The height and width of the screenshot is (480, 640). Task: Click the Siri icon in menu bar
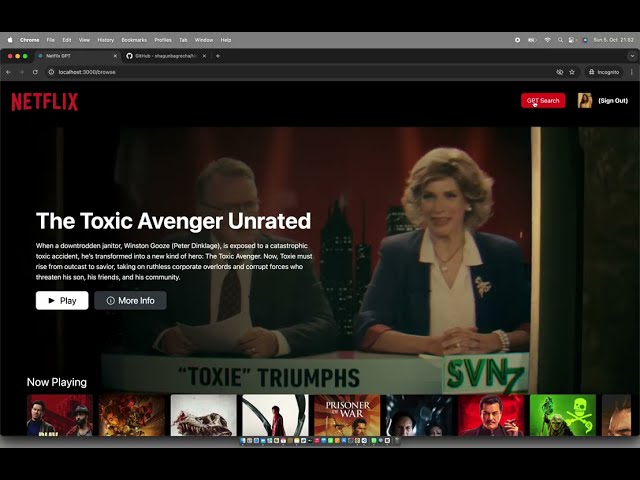click(585, 40)
